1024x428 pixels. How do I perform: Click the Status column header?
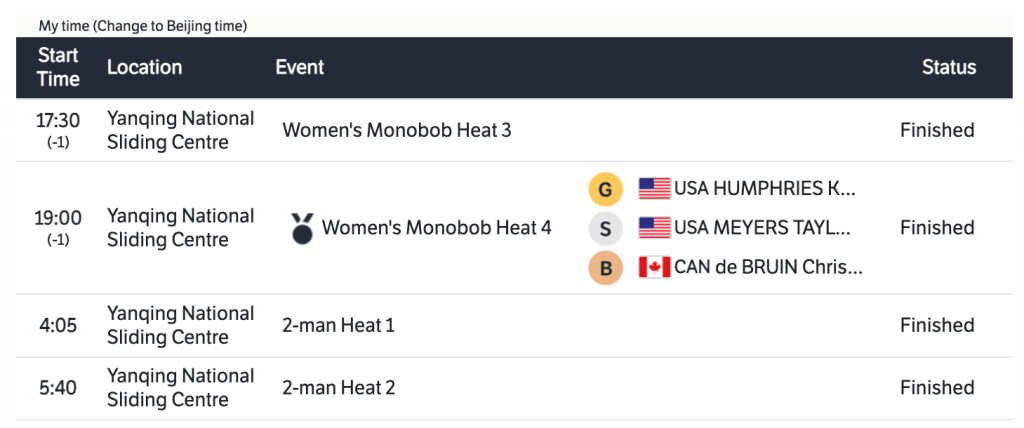(949, 67)
